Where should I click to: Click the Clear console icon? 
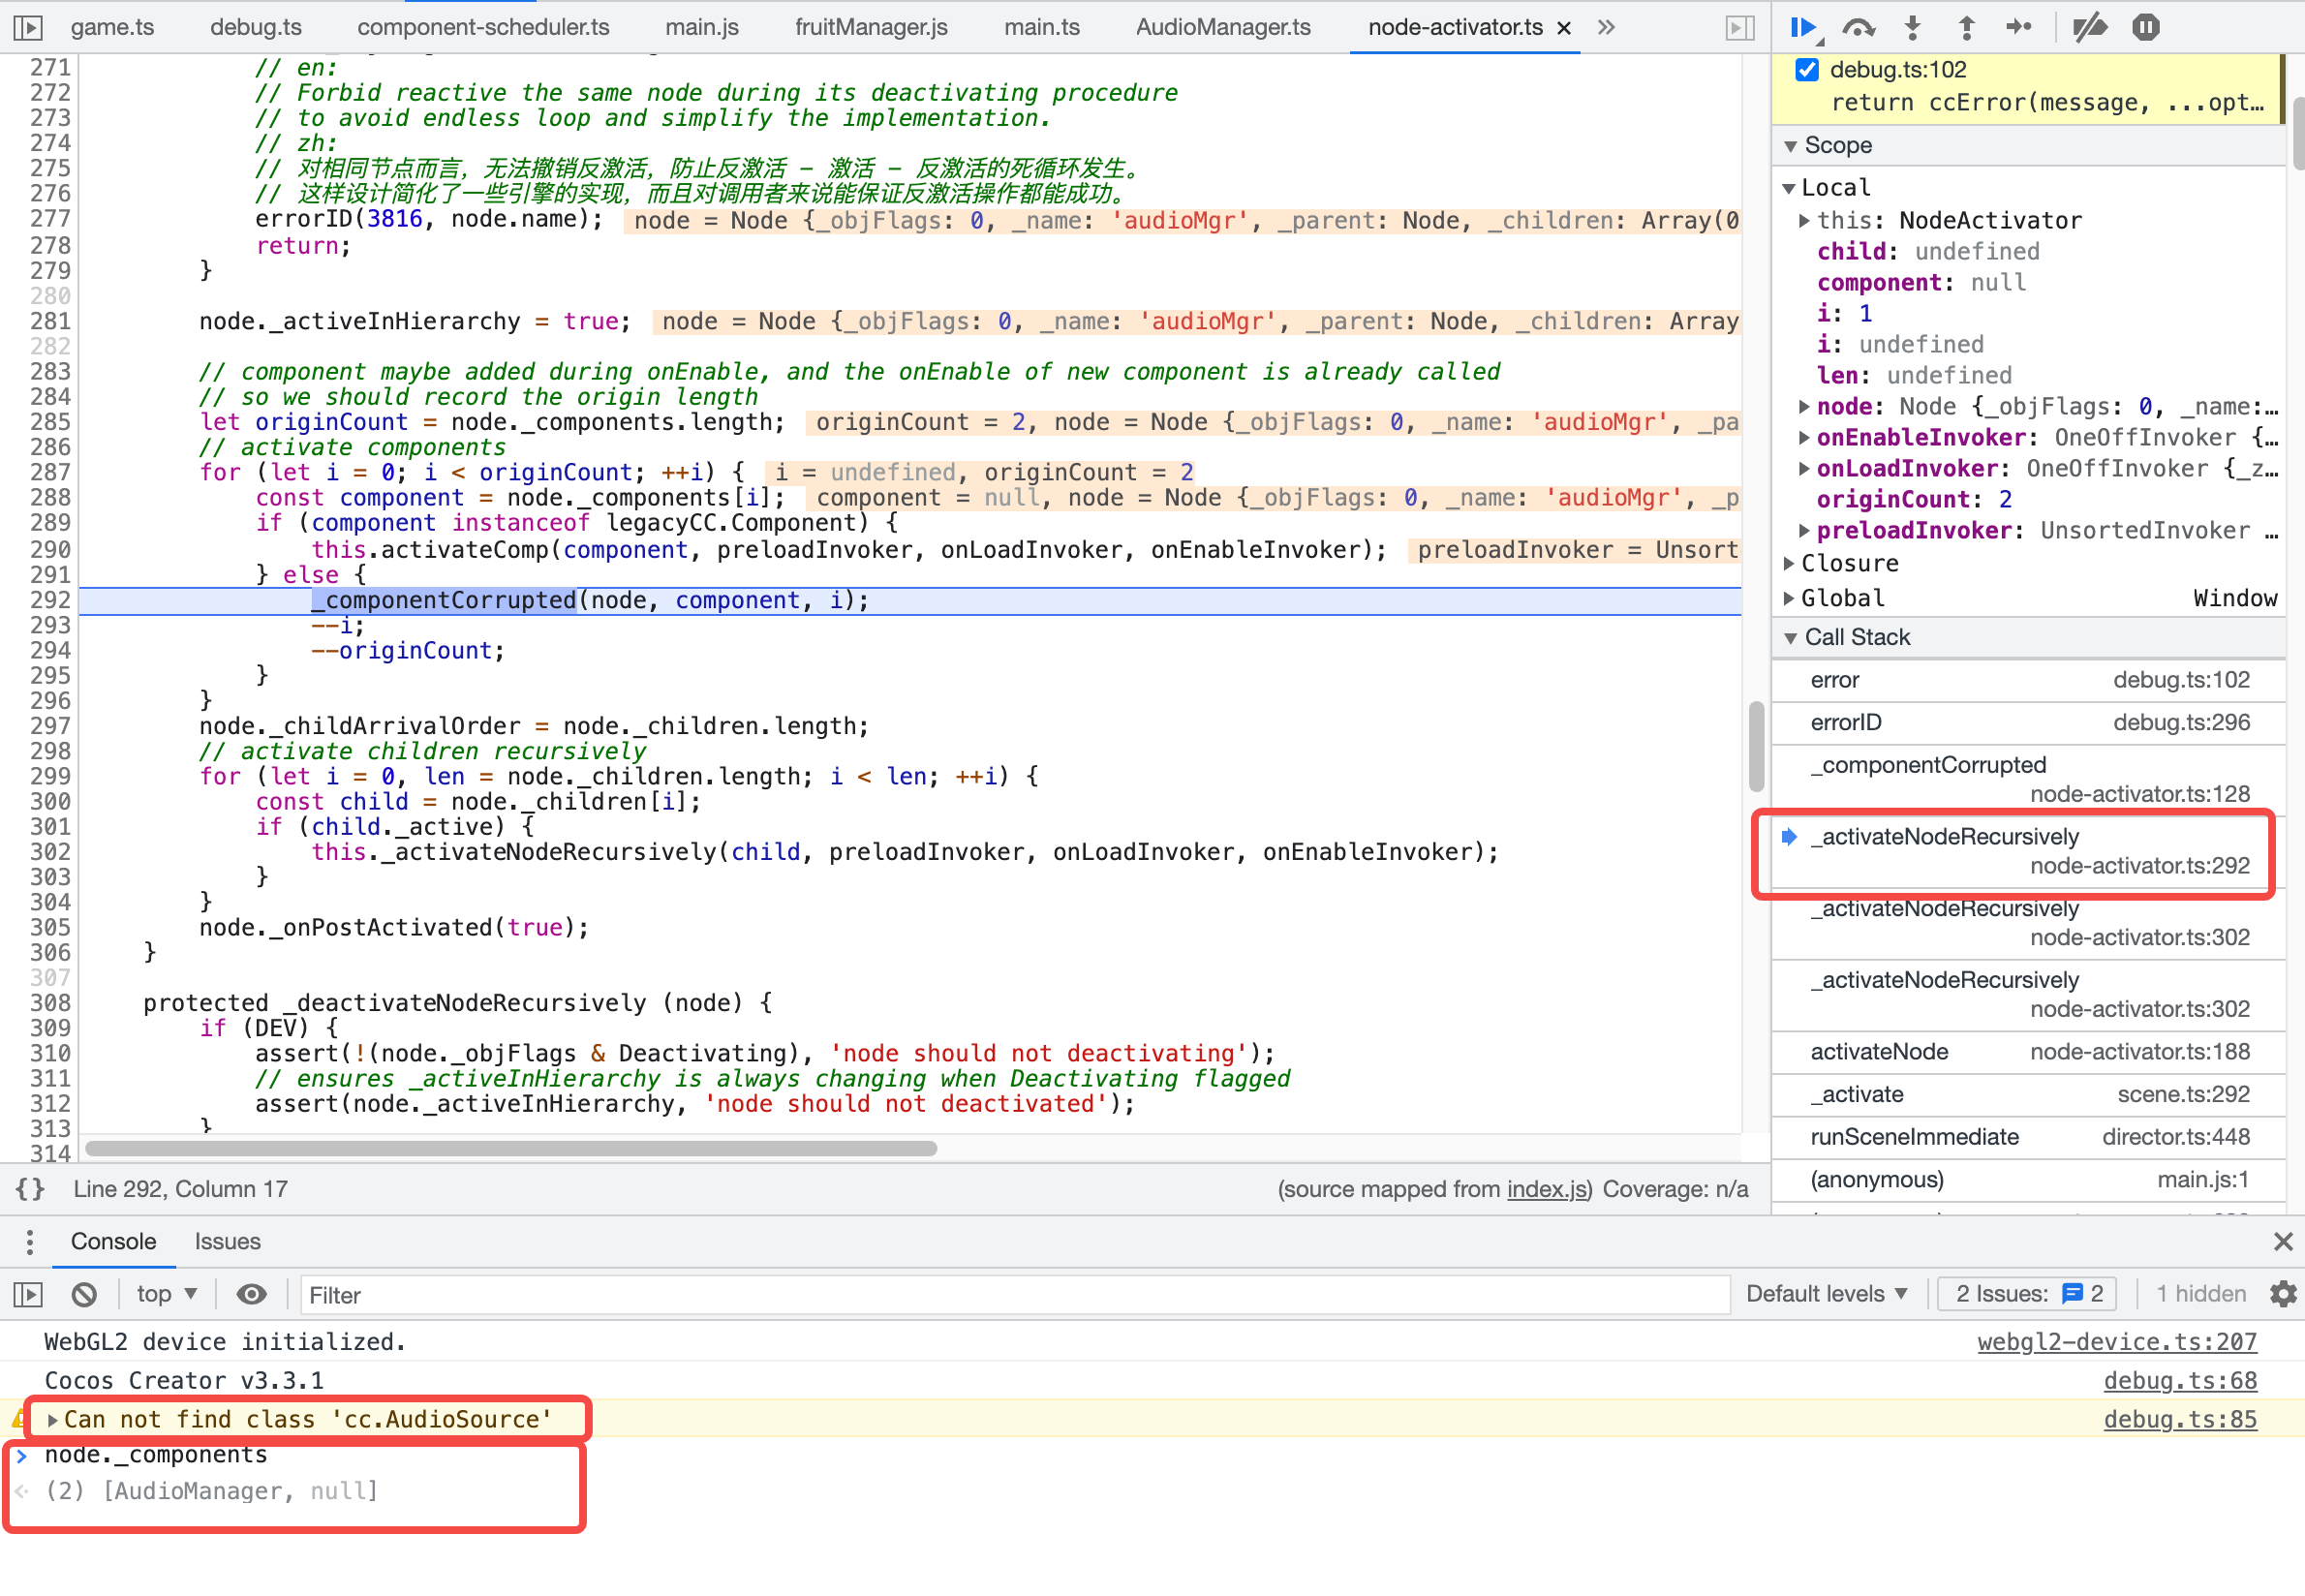click(85, 1294)
